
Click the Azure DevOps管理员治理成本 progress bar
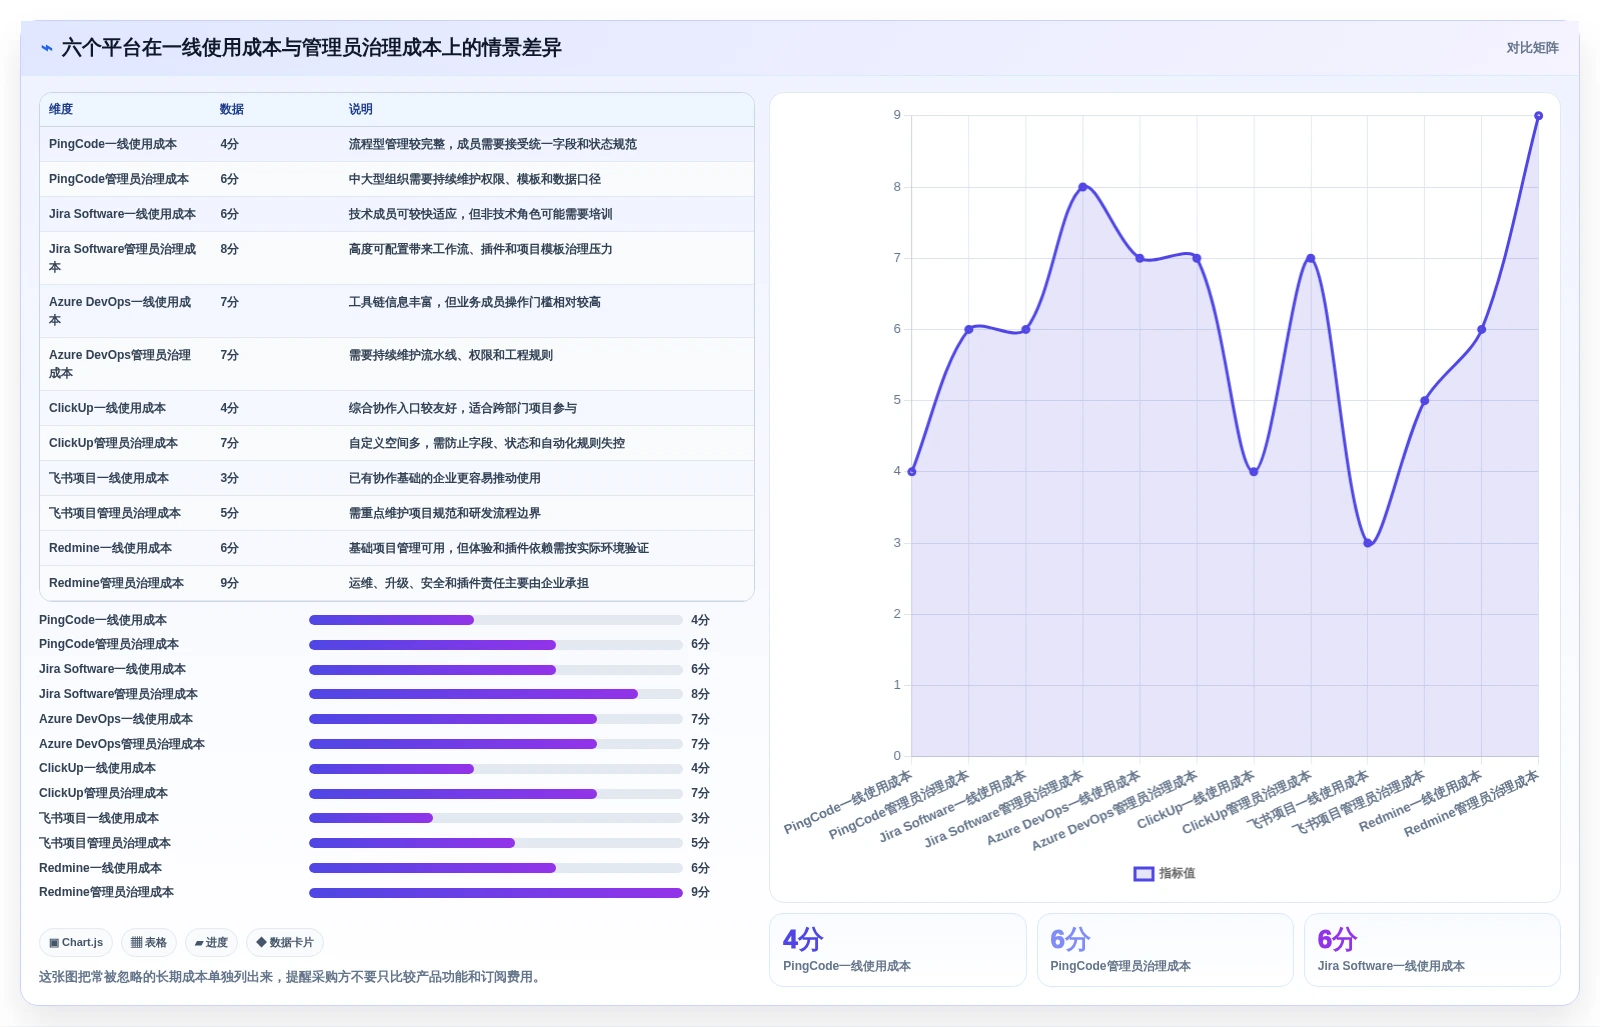point(496,744)
